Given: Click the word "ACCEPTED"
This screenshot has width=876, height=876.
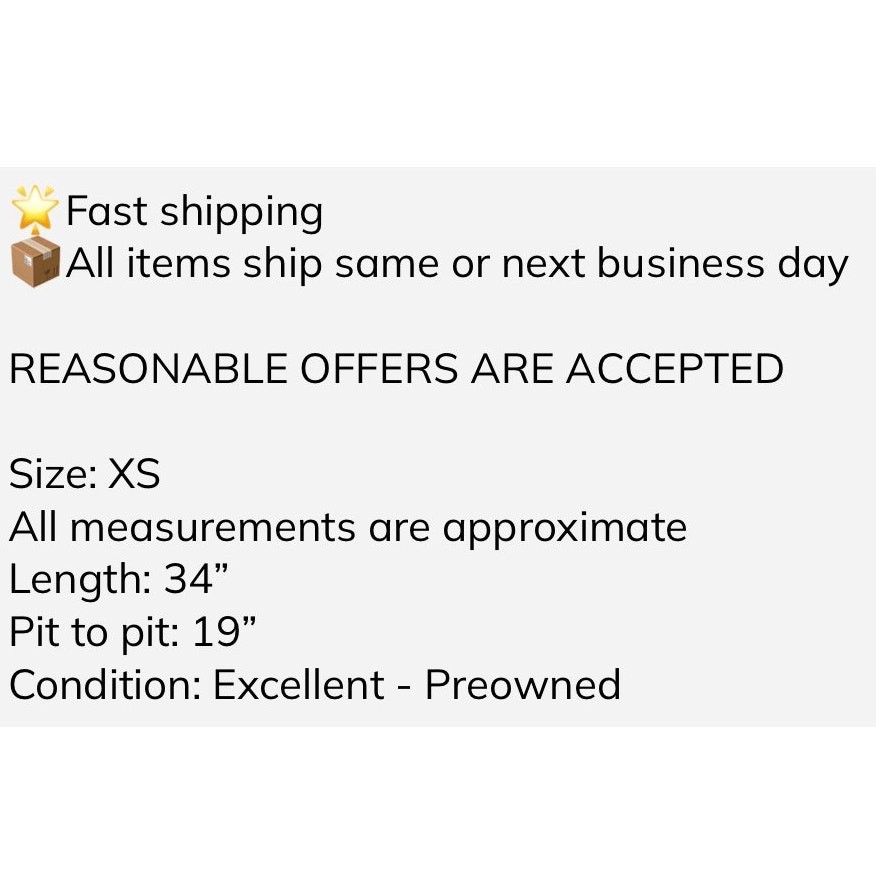Looking at the screenshot, I should click(675, 369).
